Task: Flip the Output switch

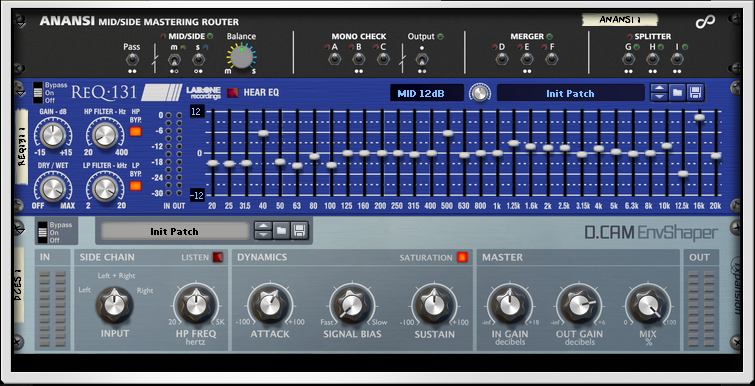Action: pyautogui.click(x=422, y=60)
